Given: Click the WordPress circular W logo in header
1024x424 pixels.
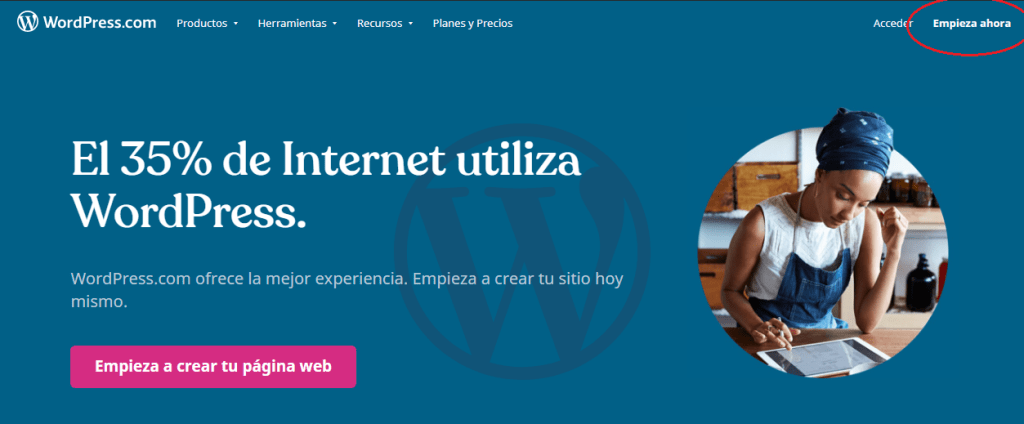Looking at the screenshot, I should 28,22.
